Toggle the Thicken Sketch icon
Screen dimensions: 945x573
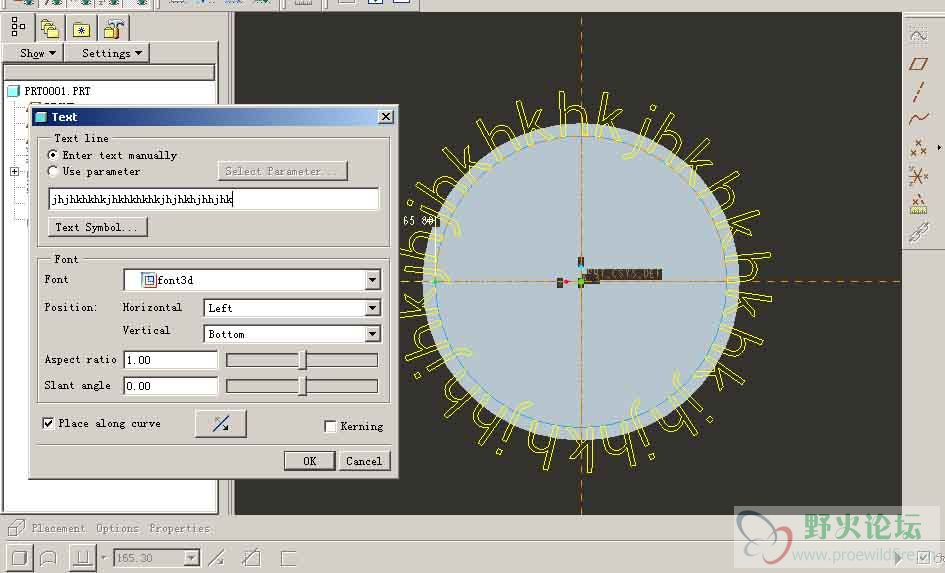(x=288, y=558)
